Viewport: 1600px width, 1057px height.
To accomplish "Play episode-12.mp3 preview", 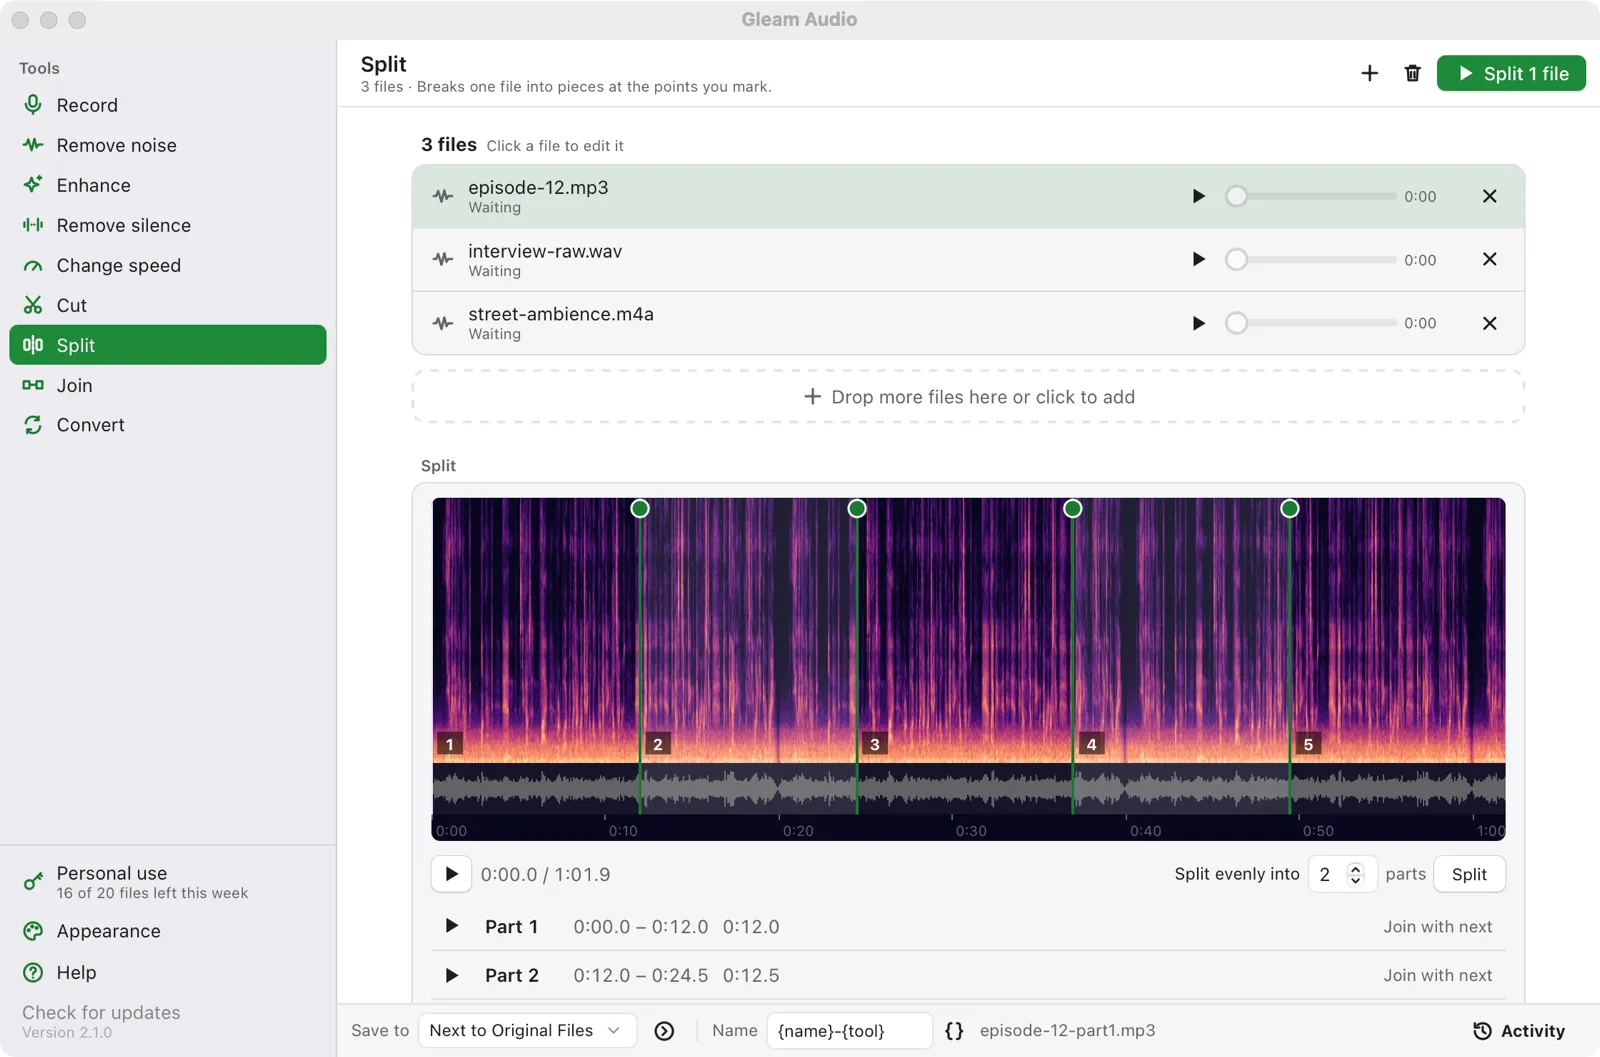I will point(1198,196).
